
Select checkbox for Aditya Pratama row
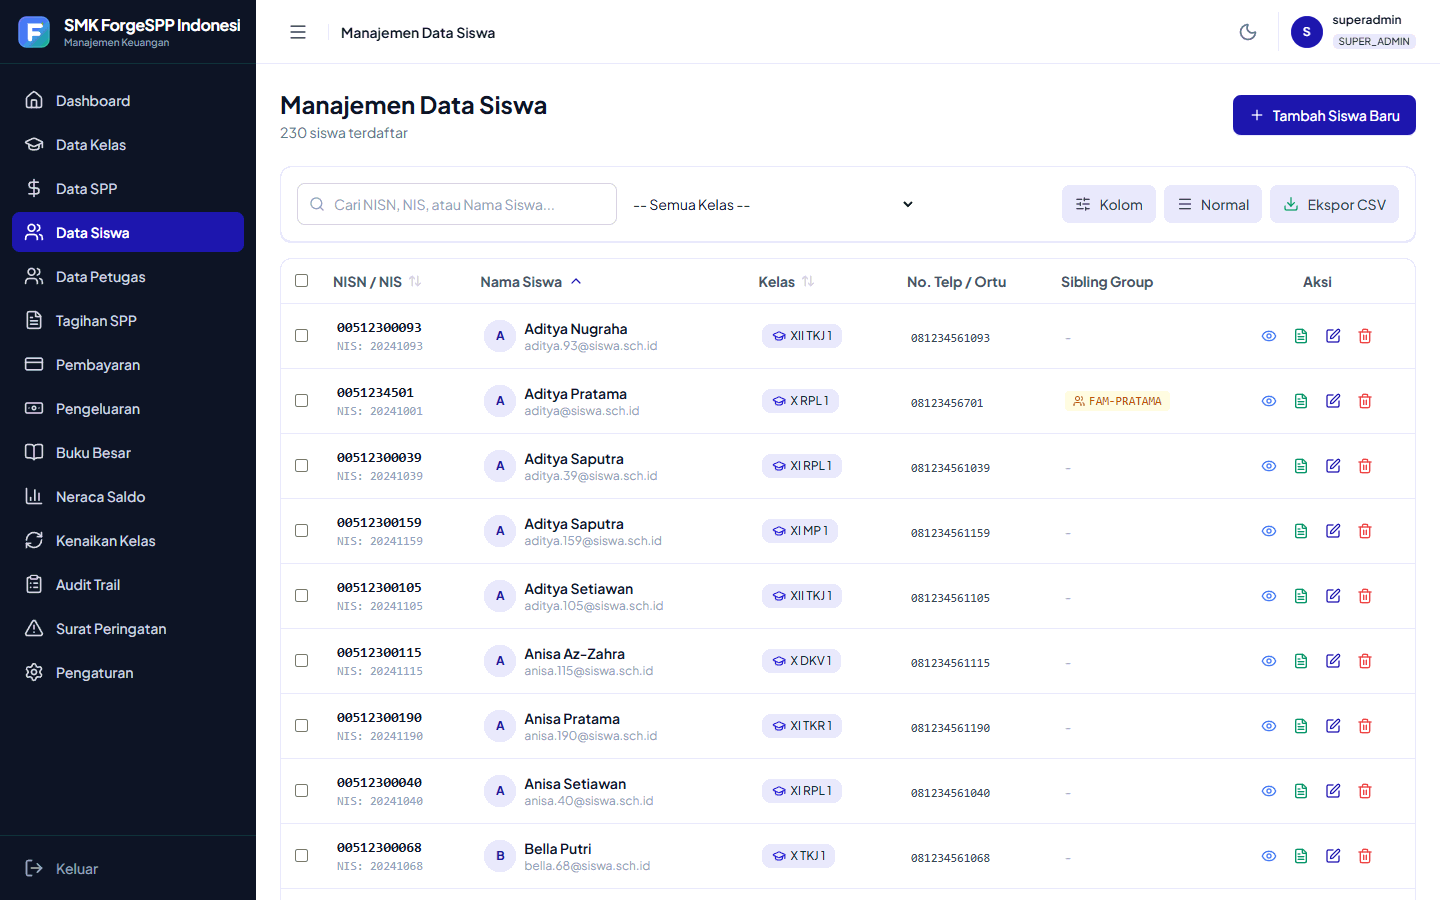pyautogui.click(x=301, y=401)
